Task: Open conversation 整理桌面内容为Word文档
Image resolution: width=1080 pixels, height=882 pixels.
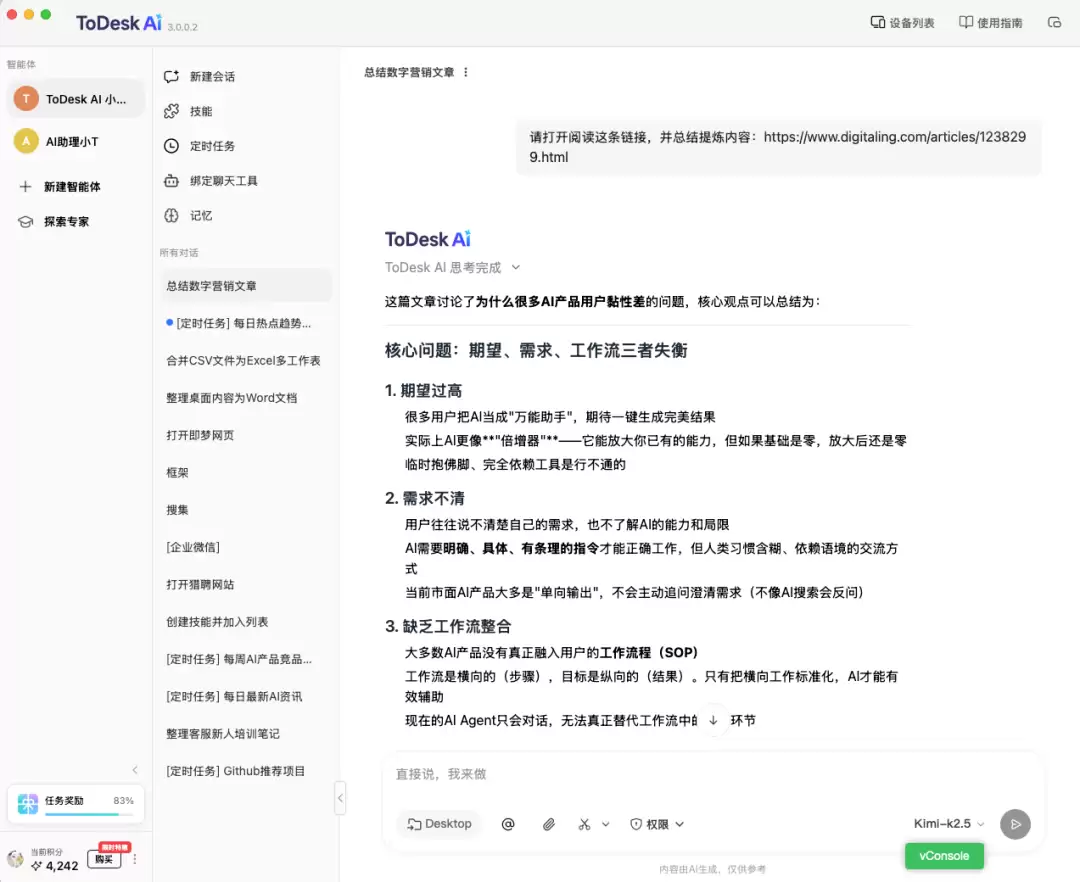Action: [x=247, y=398]
